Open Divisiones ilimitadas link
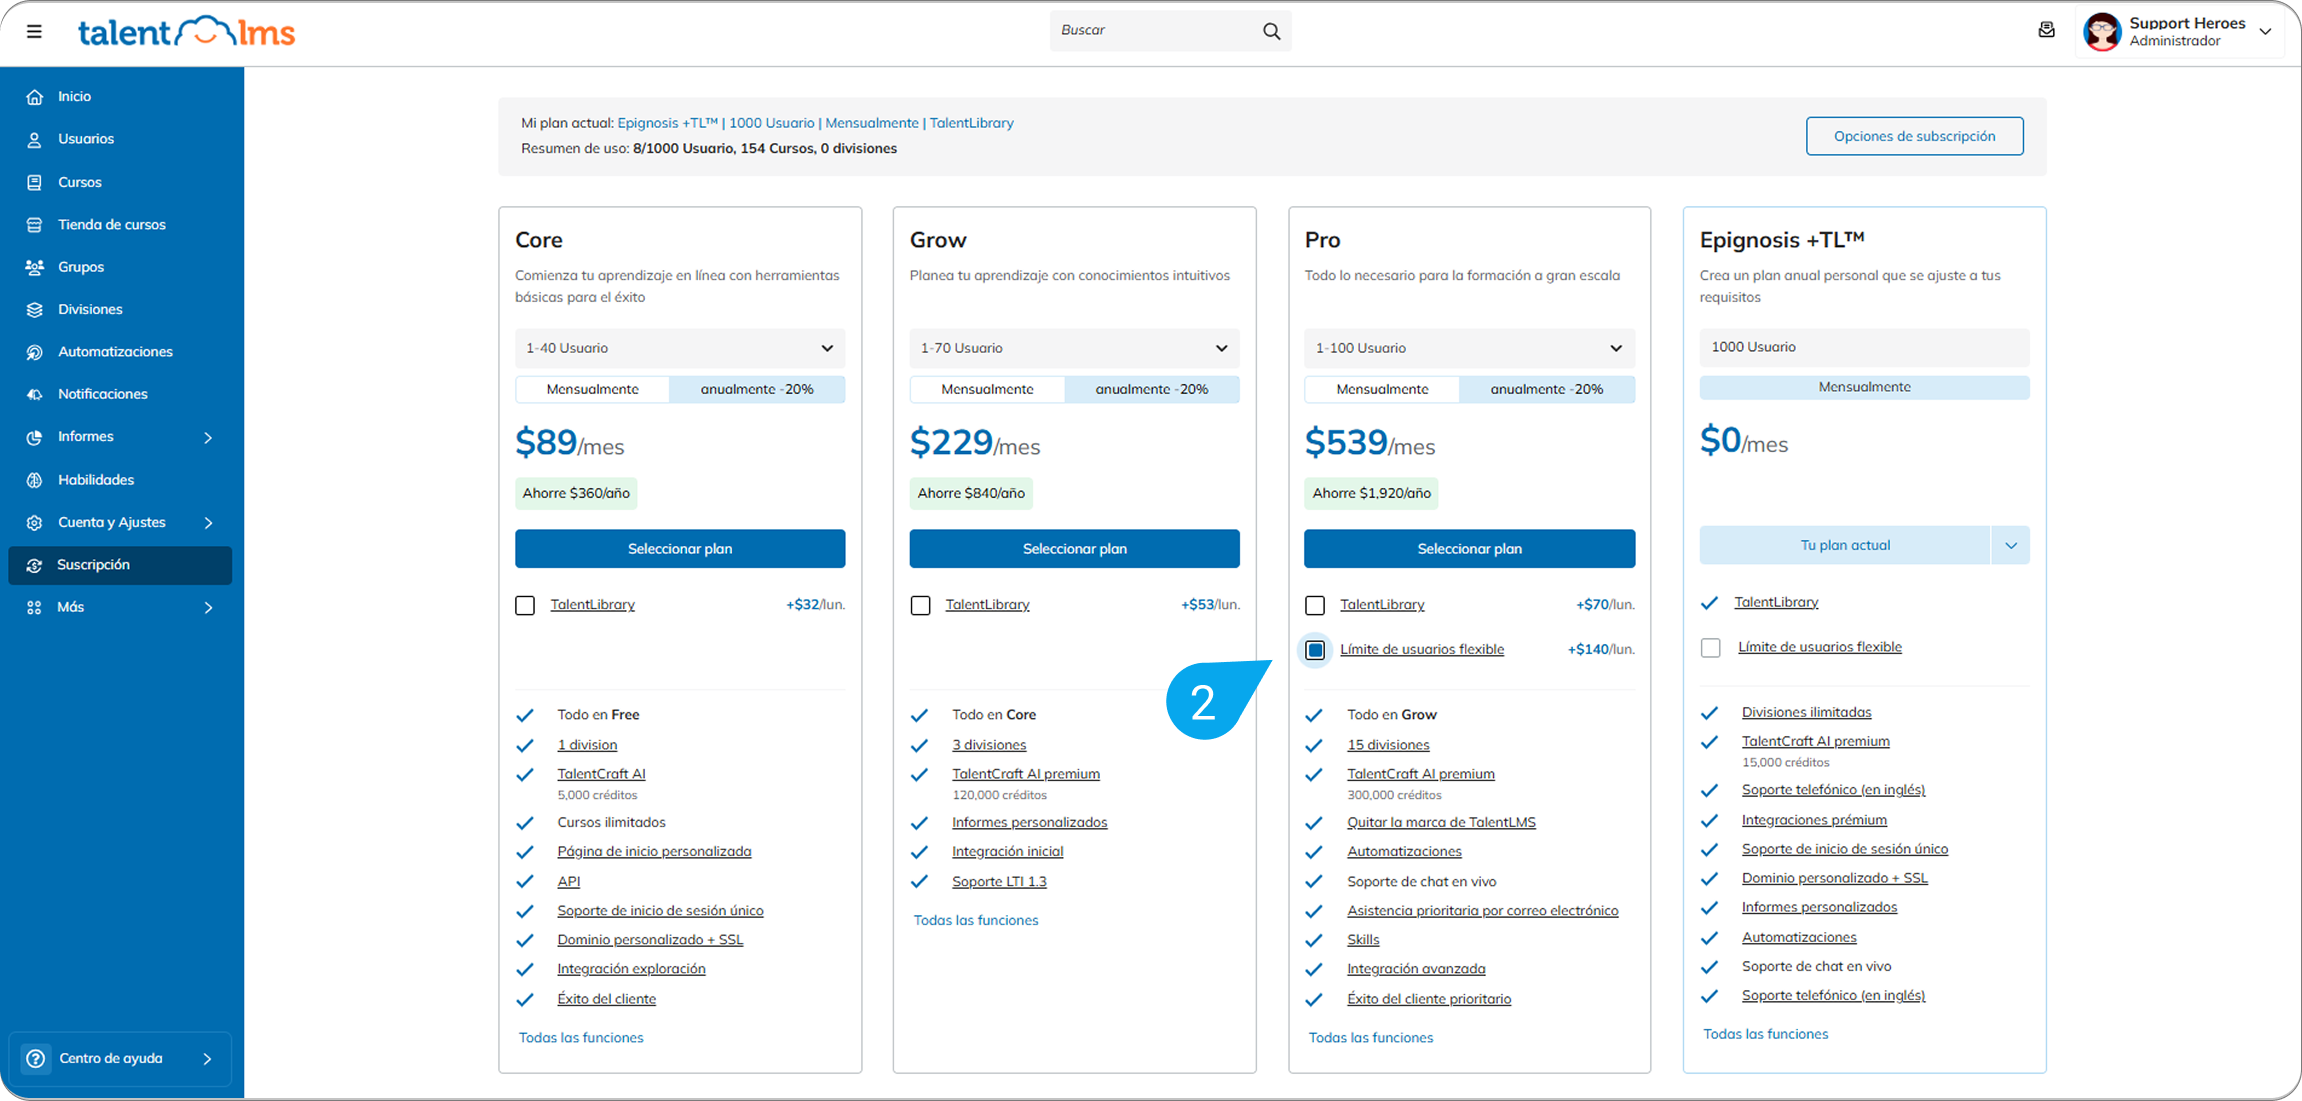 click(1806, 713)
